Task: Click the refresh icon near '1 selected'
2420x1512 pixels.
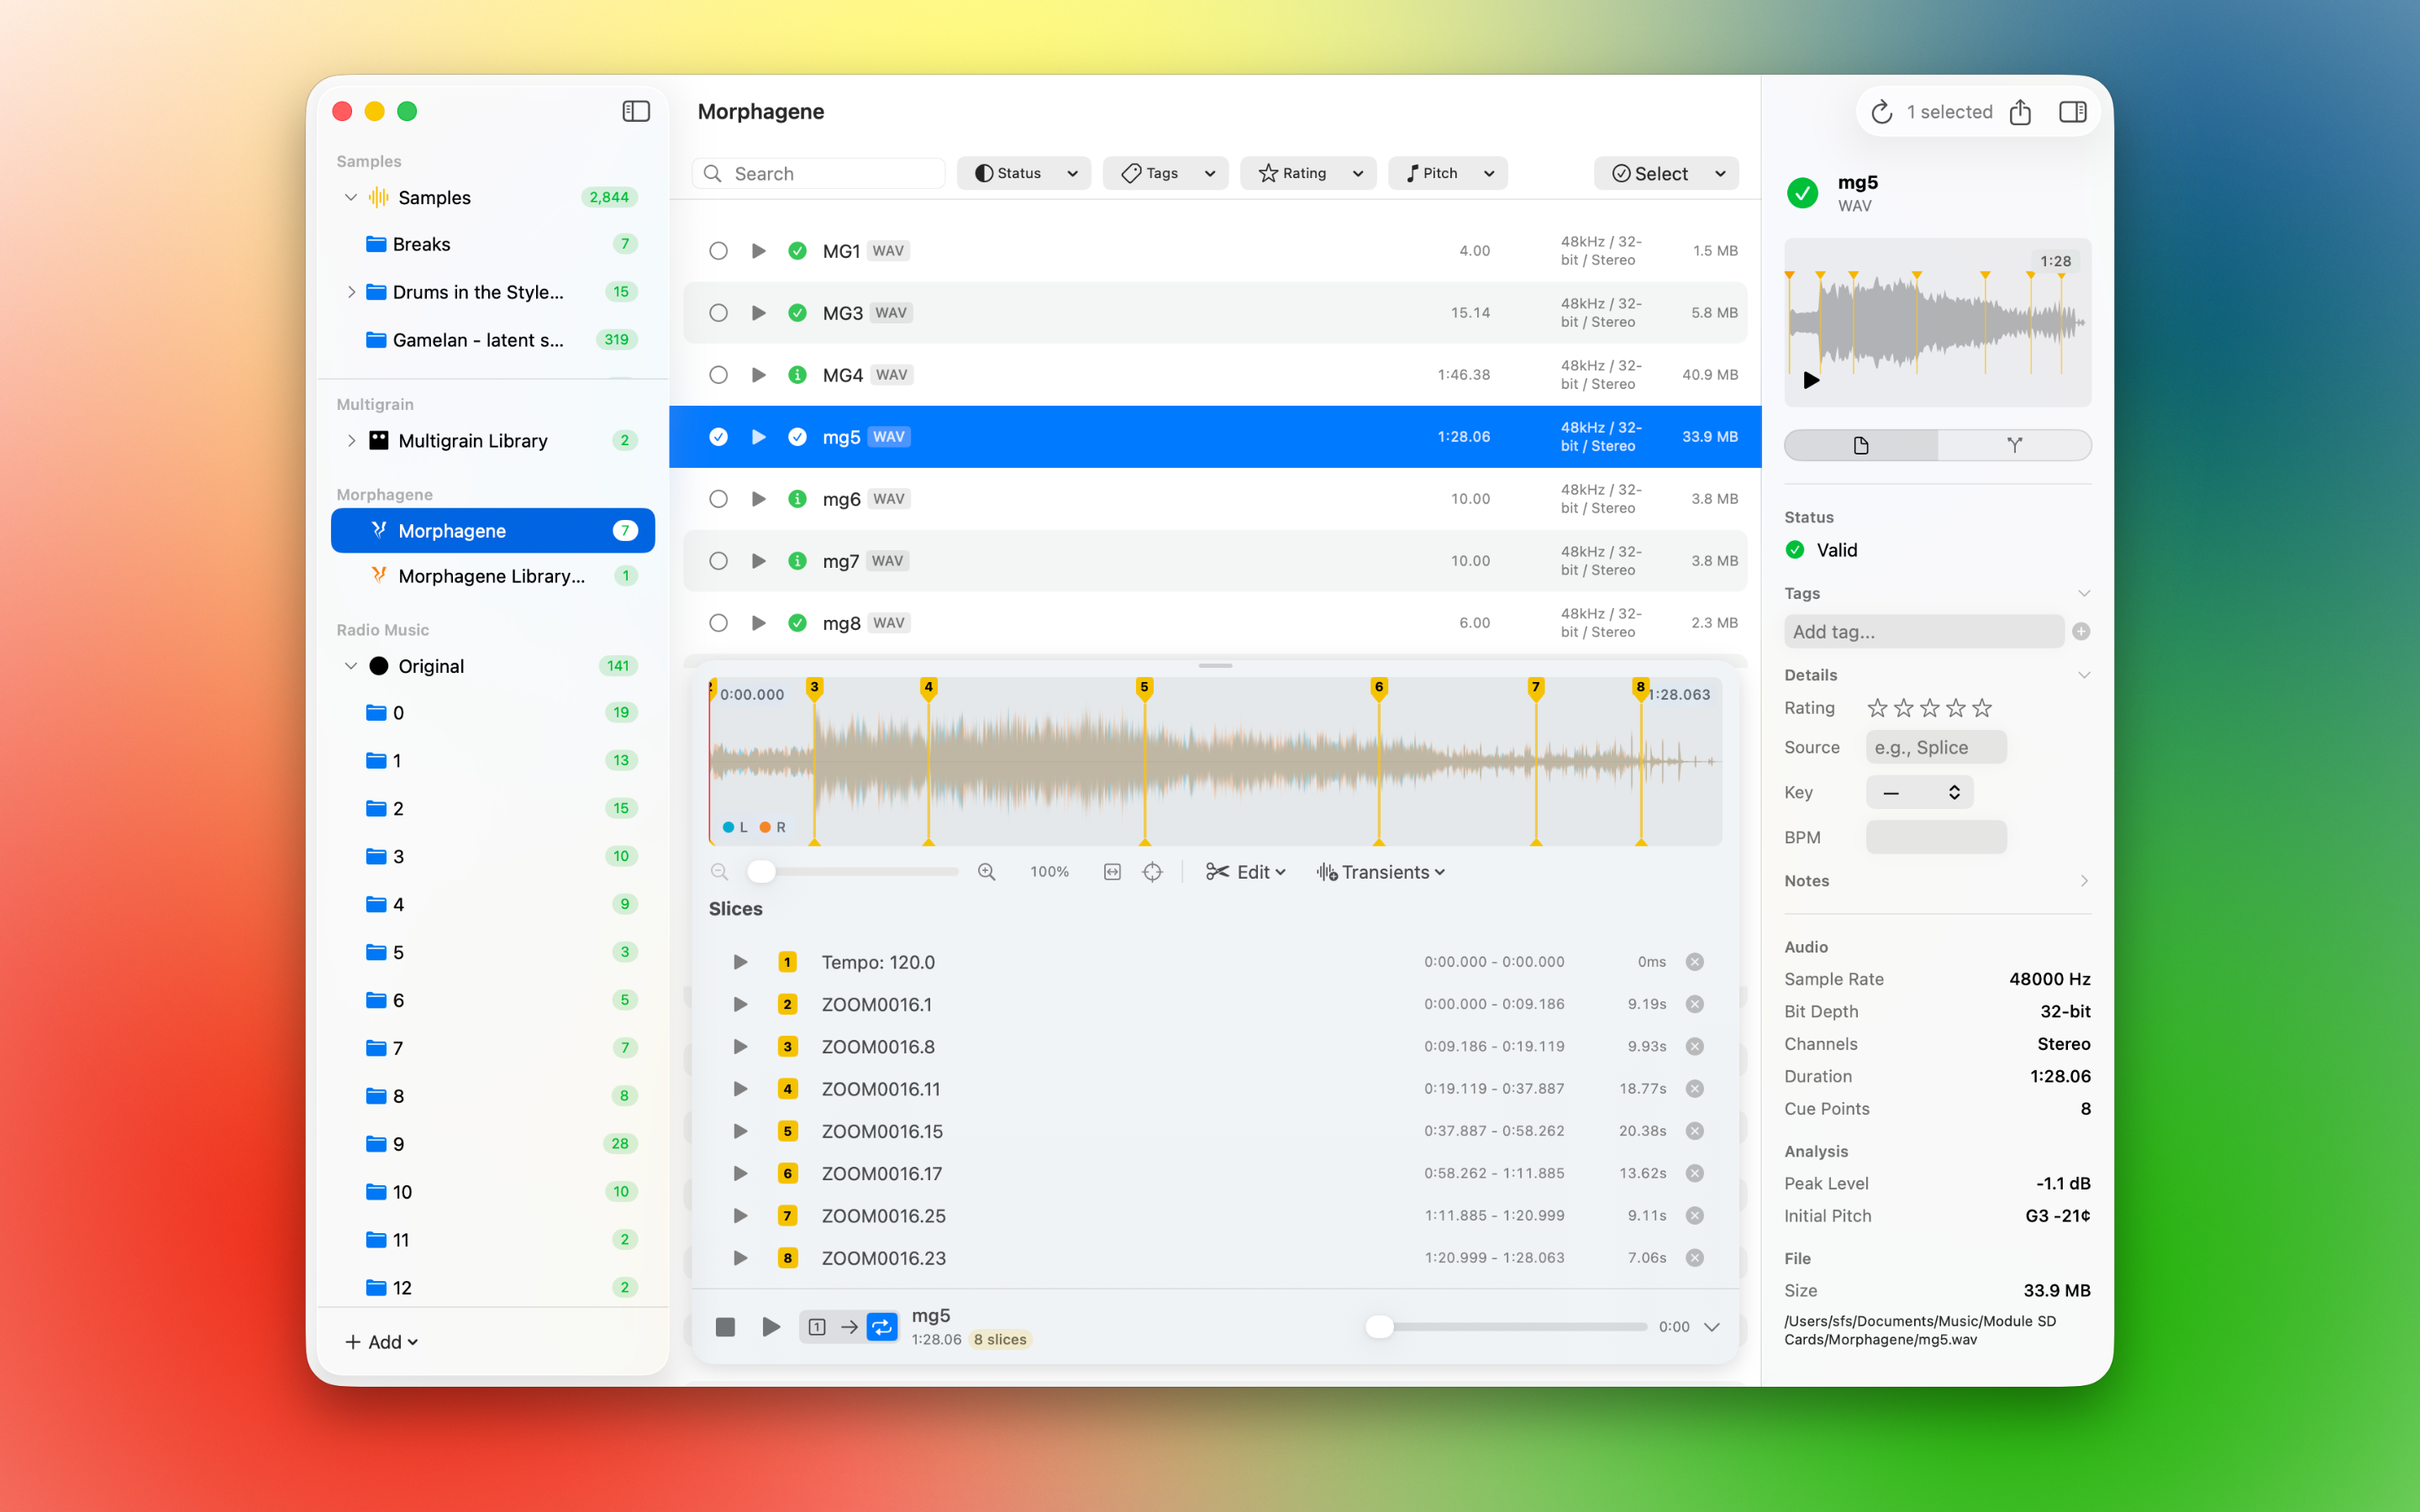Action: pyautogui.click(x=1881, y=112)
